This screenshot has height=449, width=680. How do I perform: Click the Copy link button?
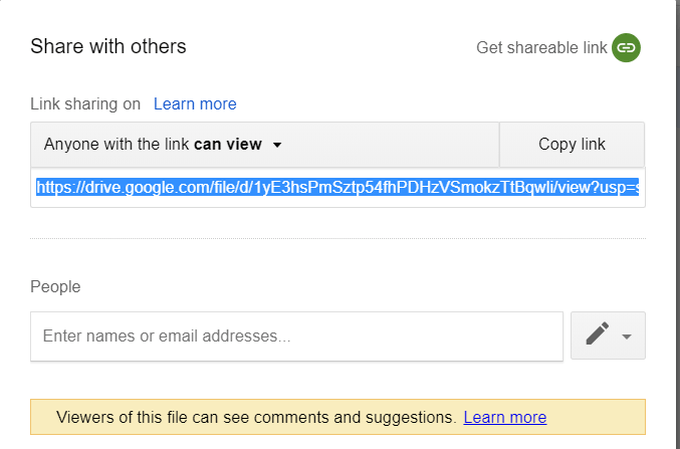[572, 144]
